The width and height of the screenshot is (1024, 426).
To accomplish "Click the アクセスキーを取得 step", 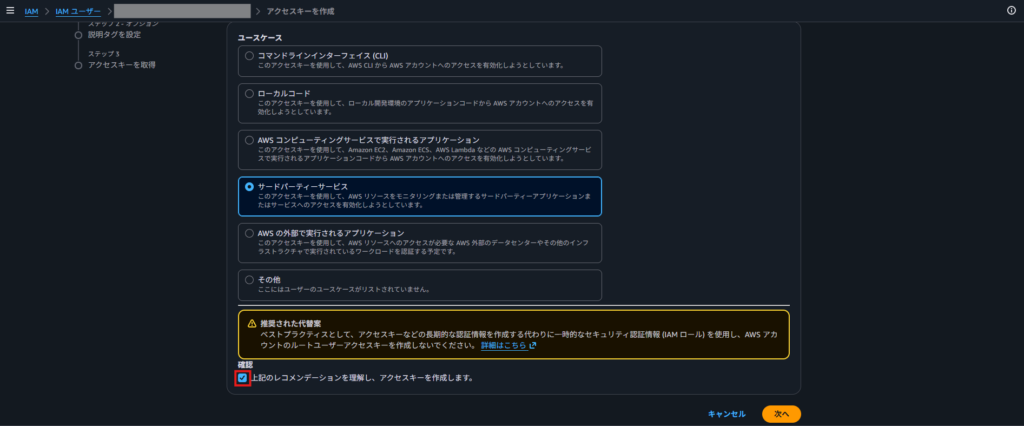I will 121,65.
